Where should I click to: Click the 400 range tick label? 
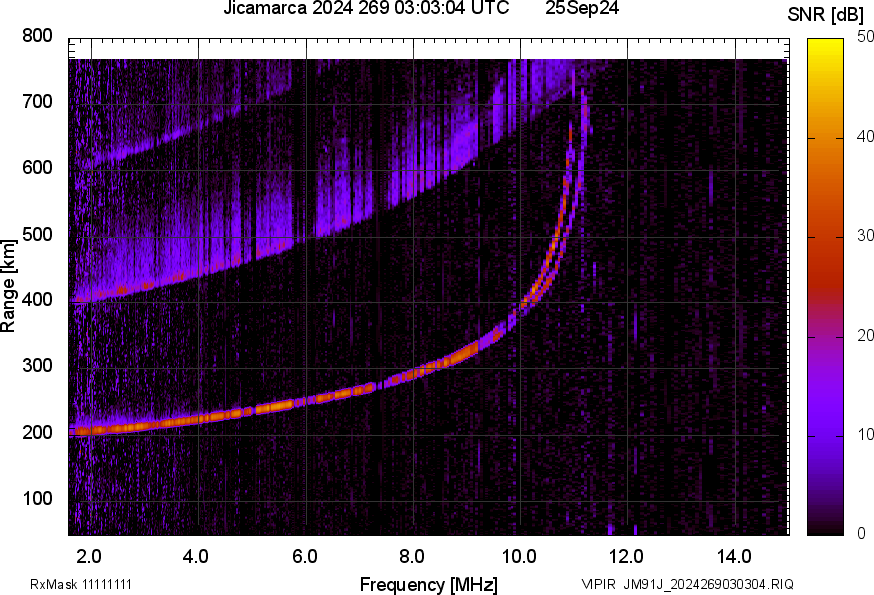click(37, 299)
